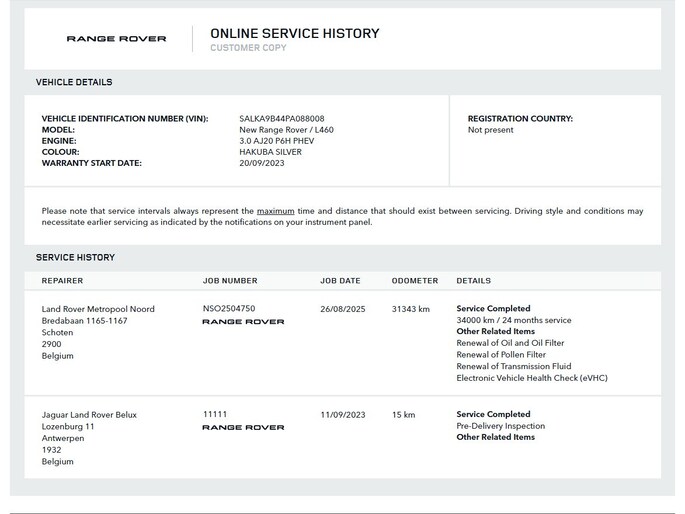Click the Vehicle Details section header
This screenshot has height=514, width=685.
click(x=74, y=82)
